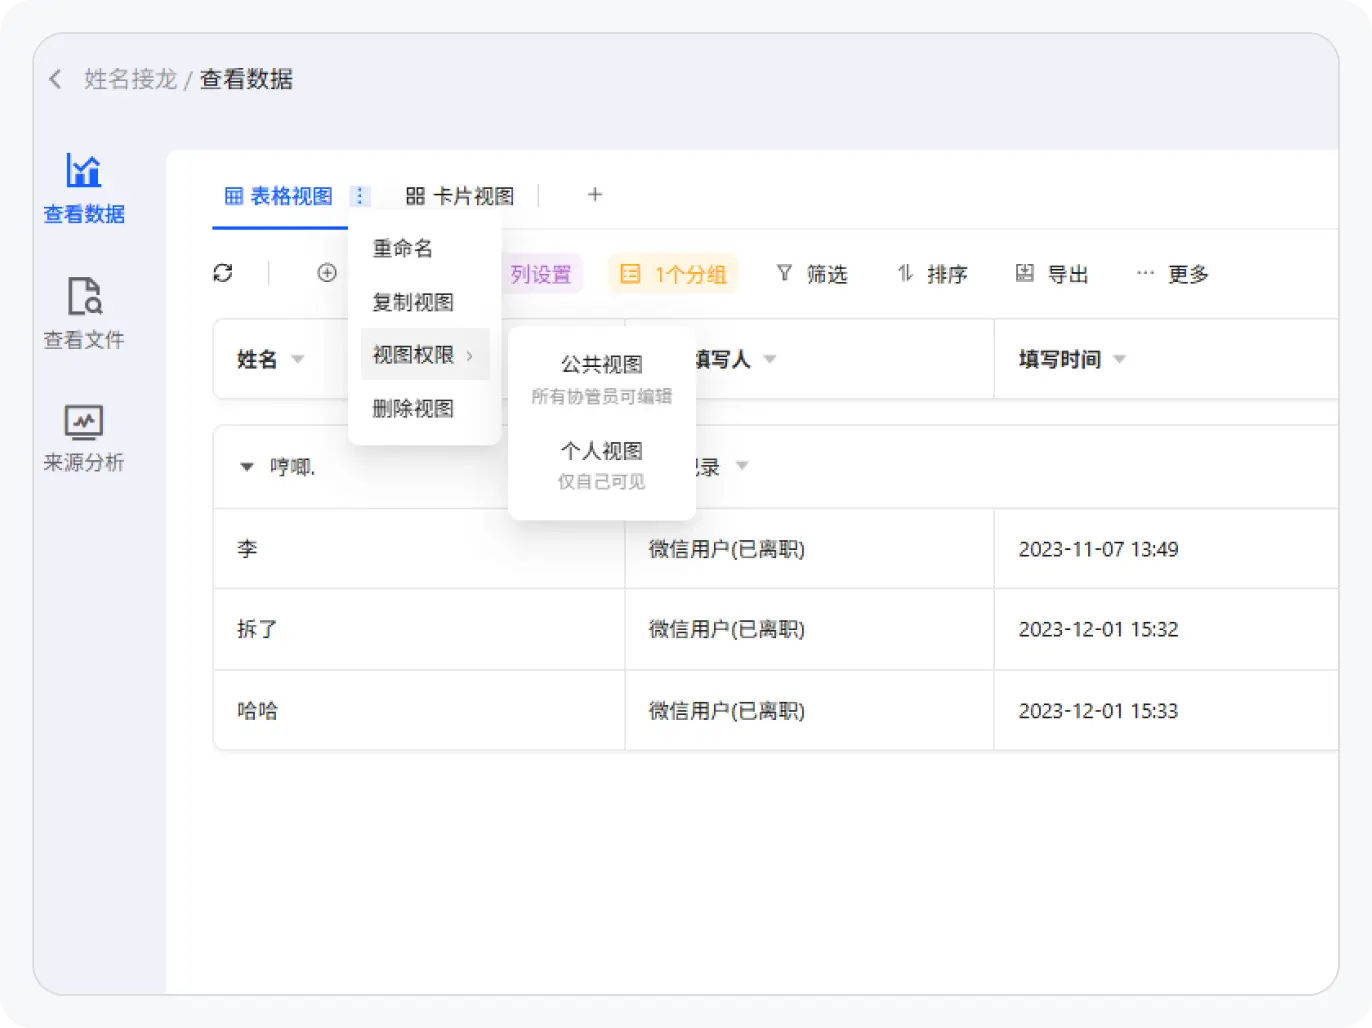Click the circled plus add icon
The height and width of the screenshot is (1028, 1372).
(327, 273)
